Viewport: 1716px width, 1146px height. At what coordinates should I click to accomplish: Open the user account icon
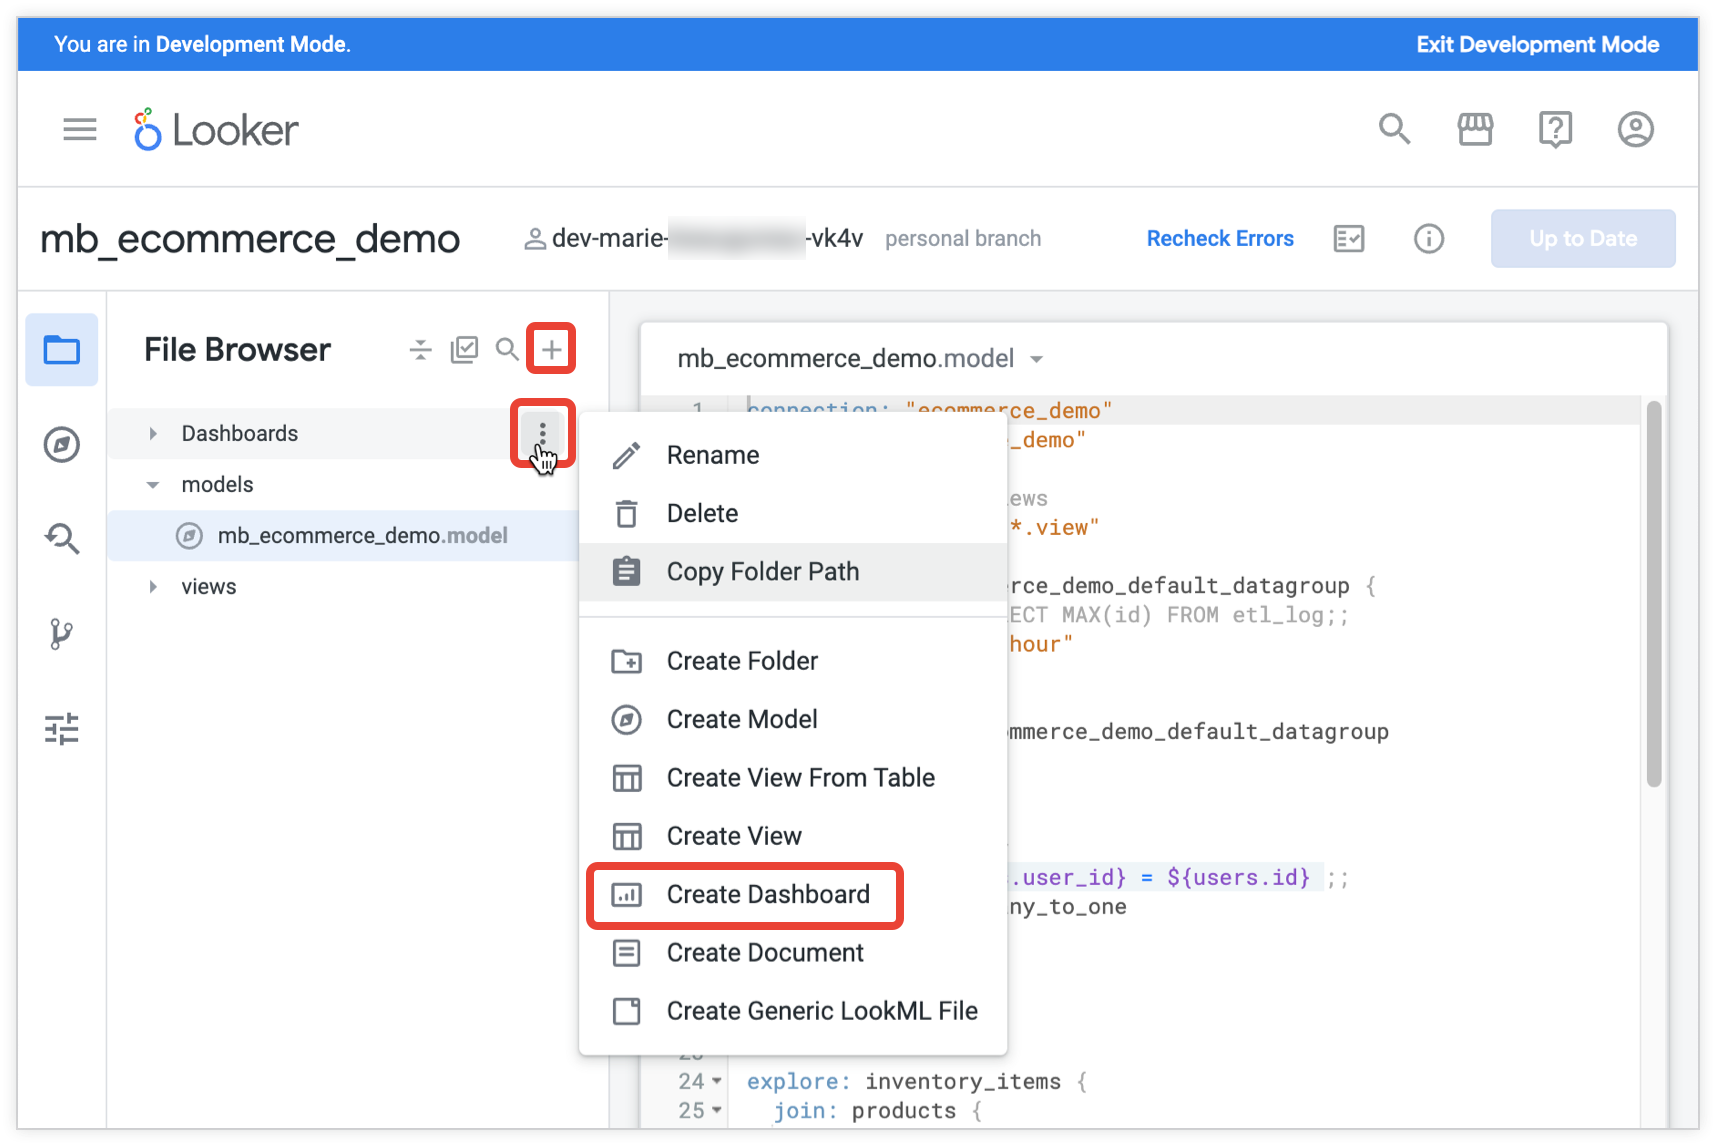point(1635,130)
